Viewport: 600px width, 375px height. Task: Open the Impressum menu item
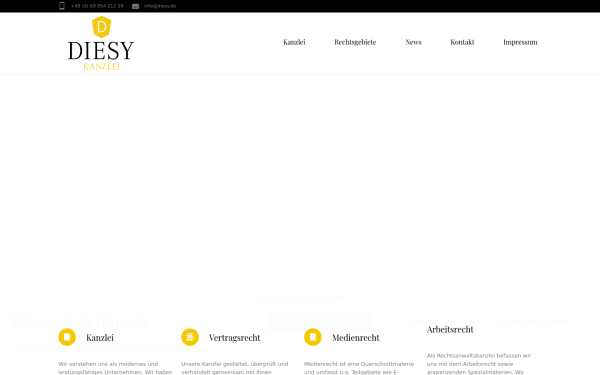tap(520, 42)
